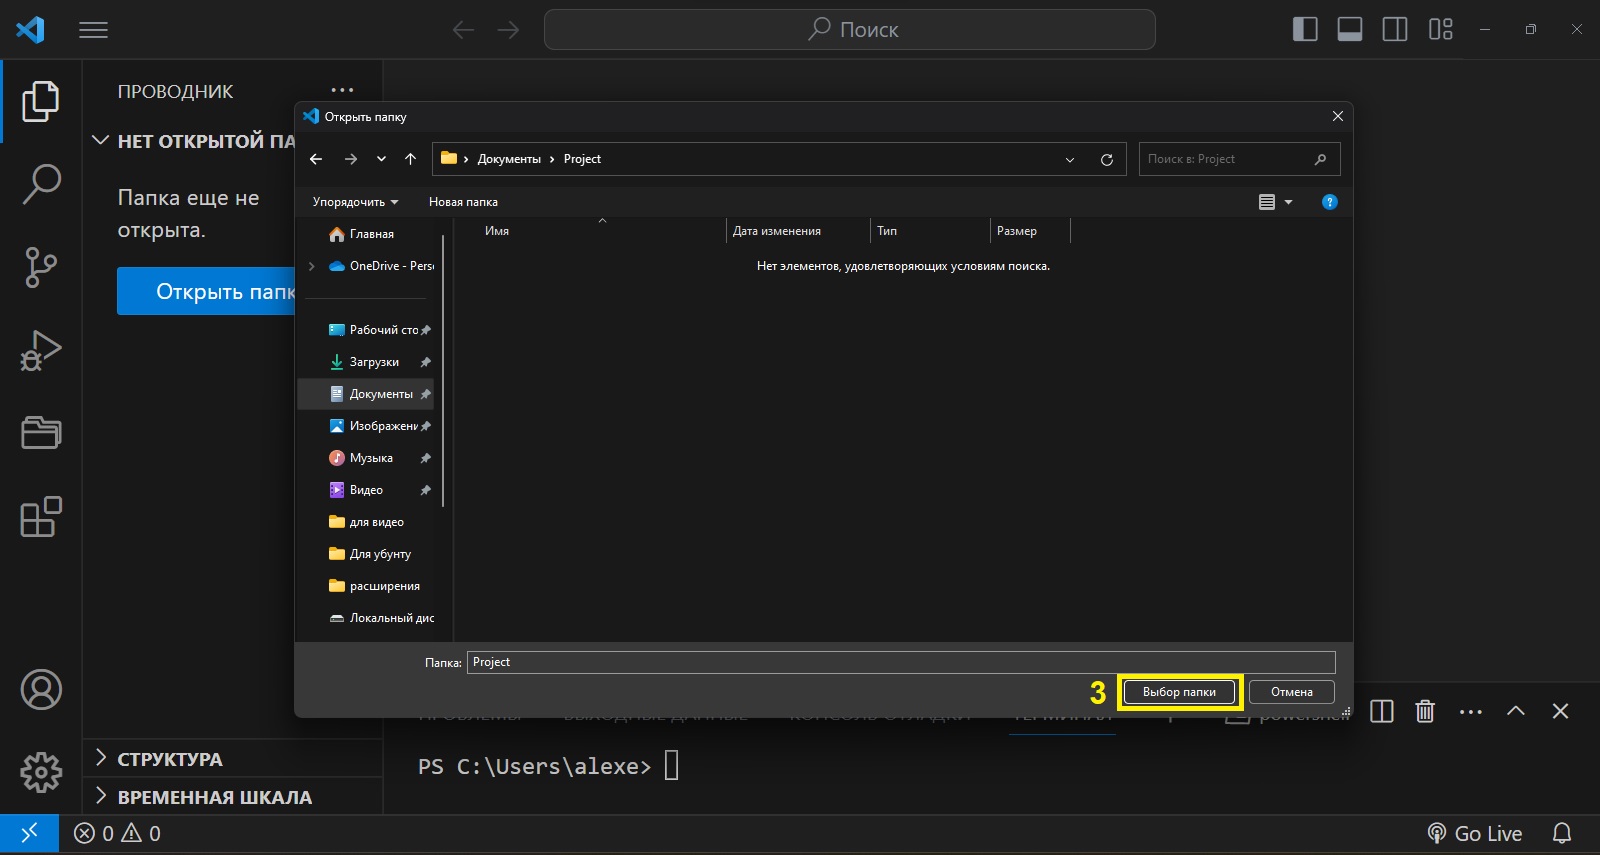Screen dimensions: 1600x855
Task: Go back in the Open Folder dialog
Action: pyautogui.click(x=316, y=159)
